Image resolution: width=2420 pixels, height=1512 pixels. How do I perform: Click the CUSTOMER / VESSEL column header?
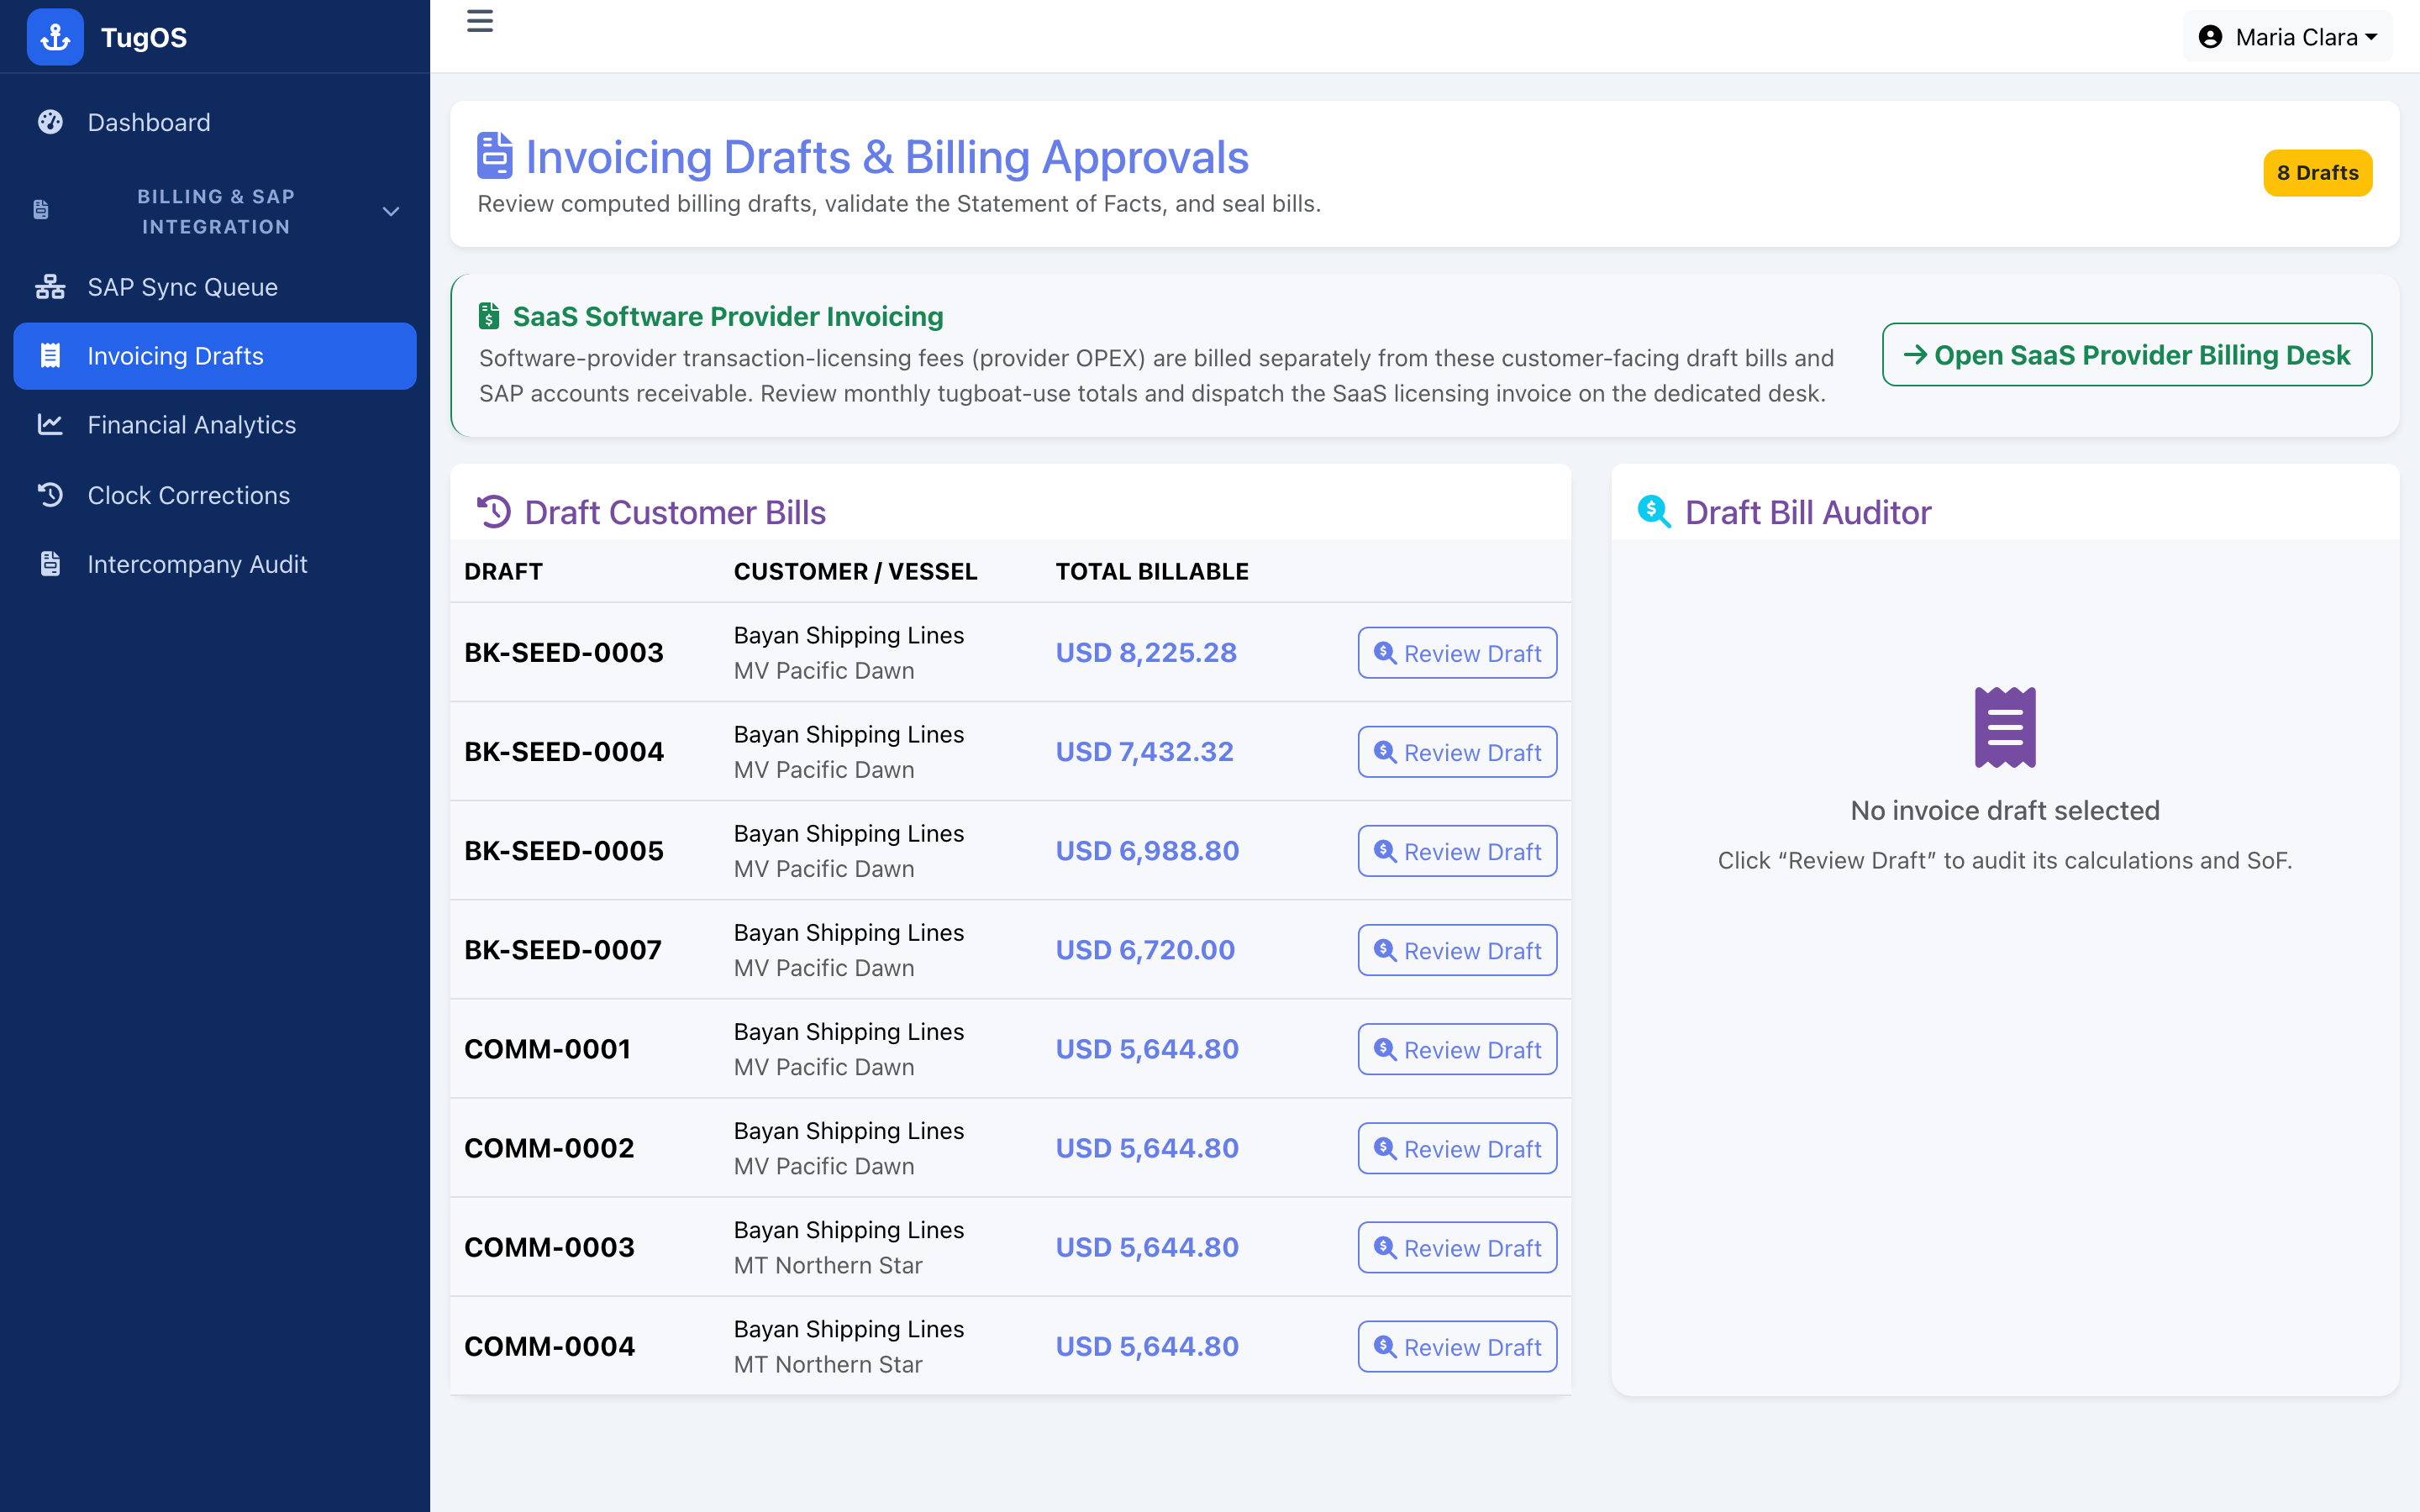pos(855,571)
